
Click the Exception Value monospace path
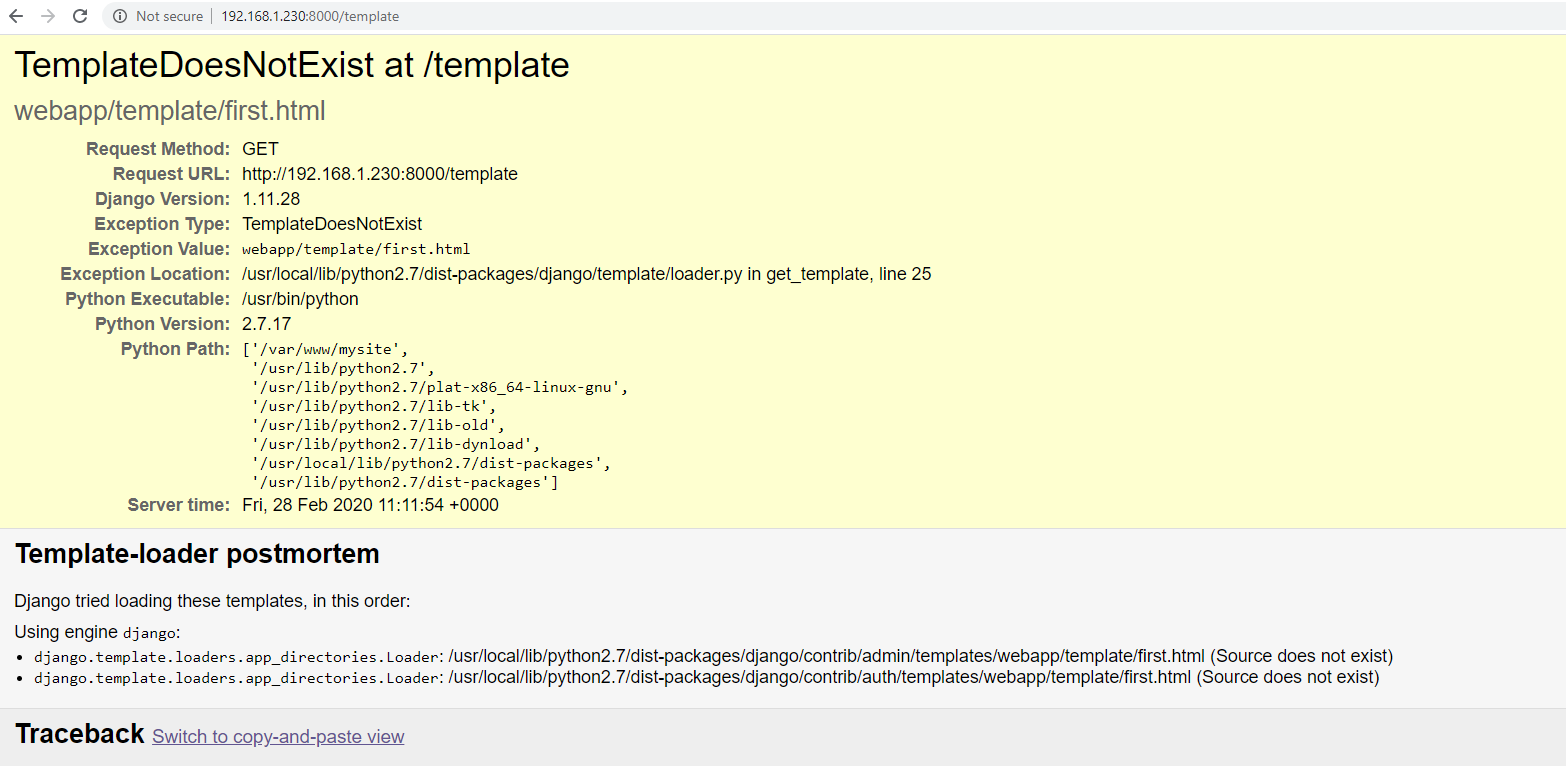tap(356, 249)
